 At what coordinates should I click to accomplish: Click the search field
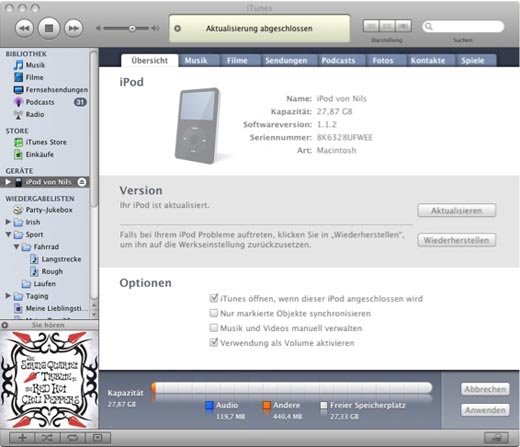(463, 26)
